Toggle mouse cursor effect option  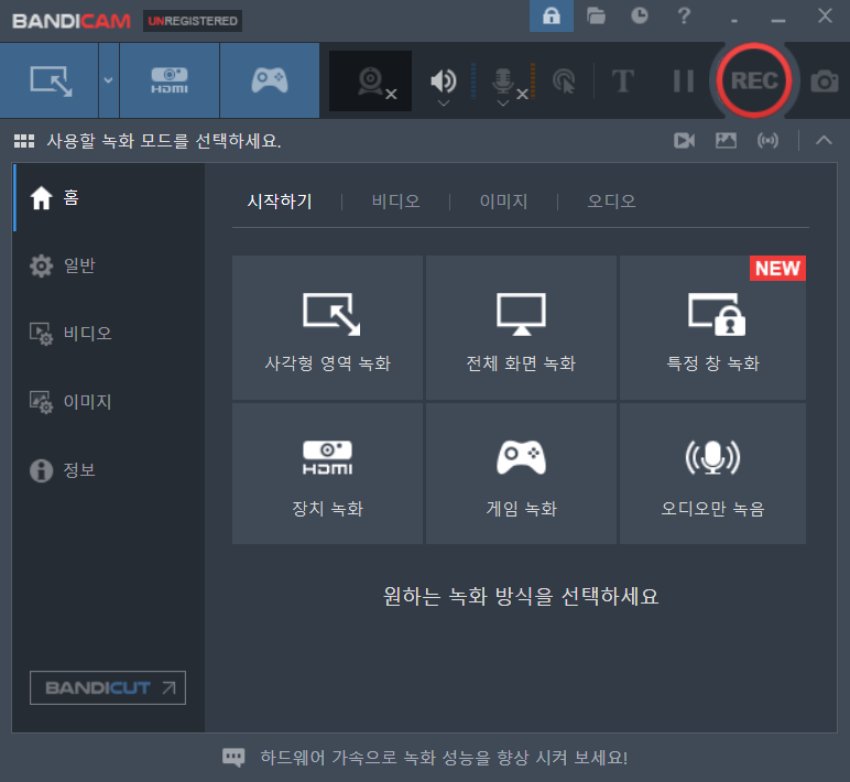pos(564,81)
